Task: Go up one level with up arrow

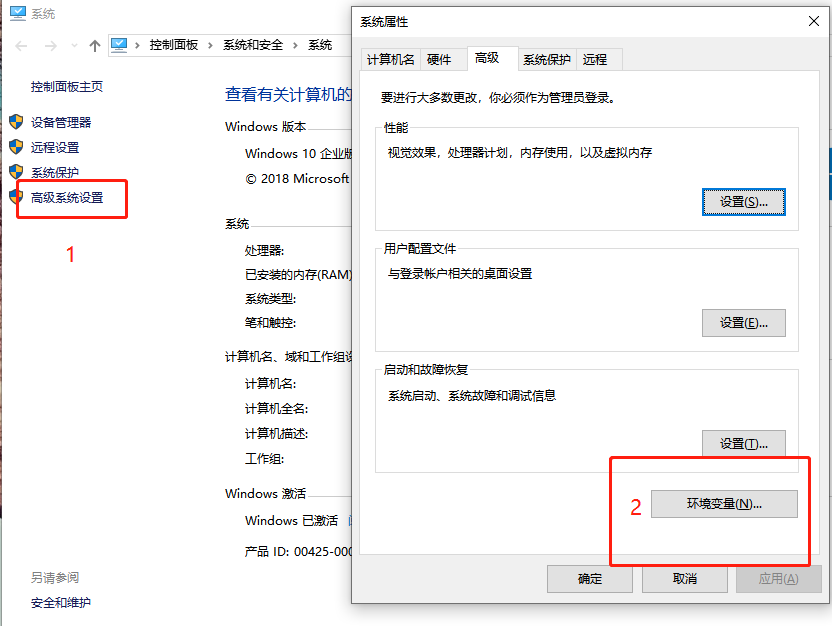Action: pyautogui.click(x=94, y=46)
